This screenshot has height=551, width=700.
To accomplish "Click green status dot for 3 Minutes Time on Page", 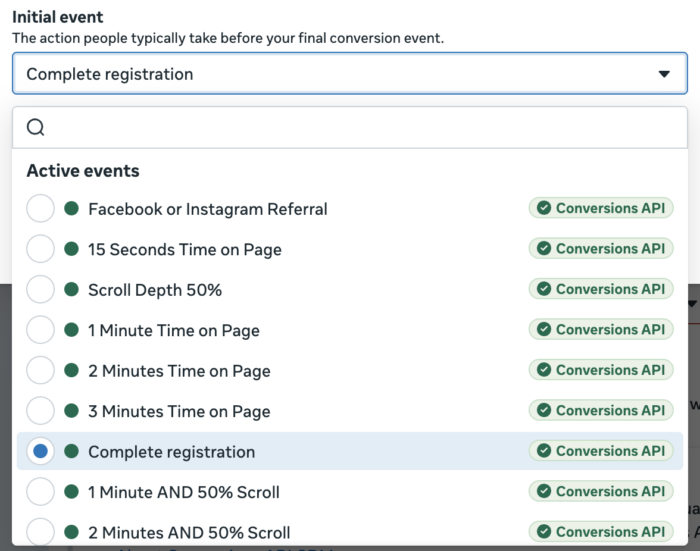I will pyautogui.click(x=71, y=410).
